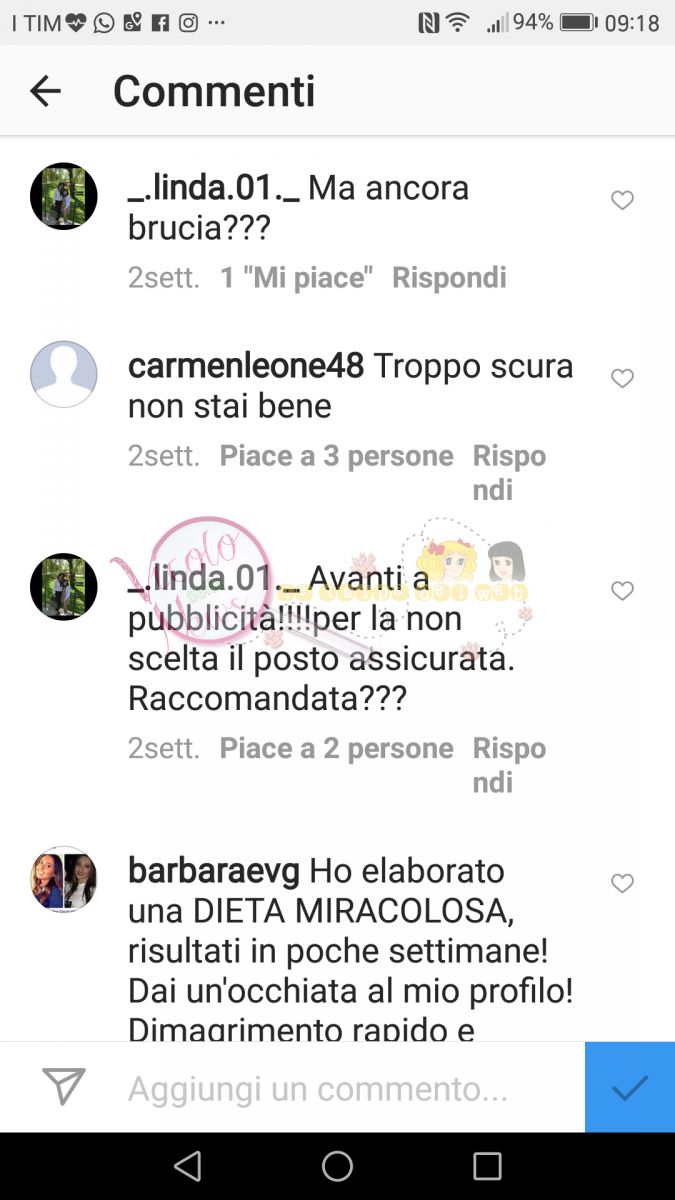
Task: Open recent apps with the square button
Action: [487, 1166]
